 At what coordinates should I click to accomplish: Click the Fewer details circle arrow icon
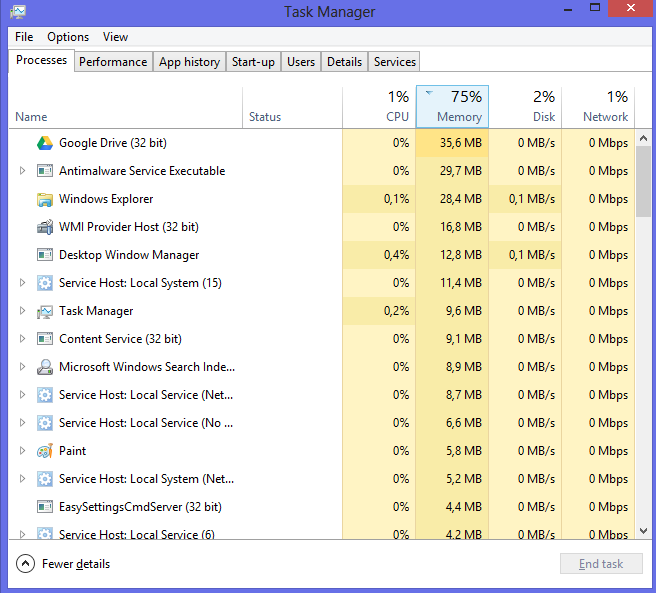[25, 564]
